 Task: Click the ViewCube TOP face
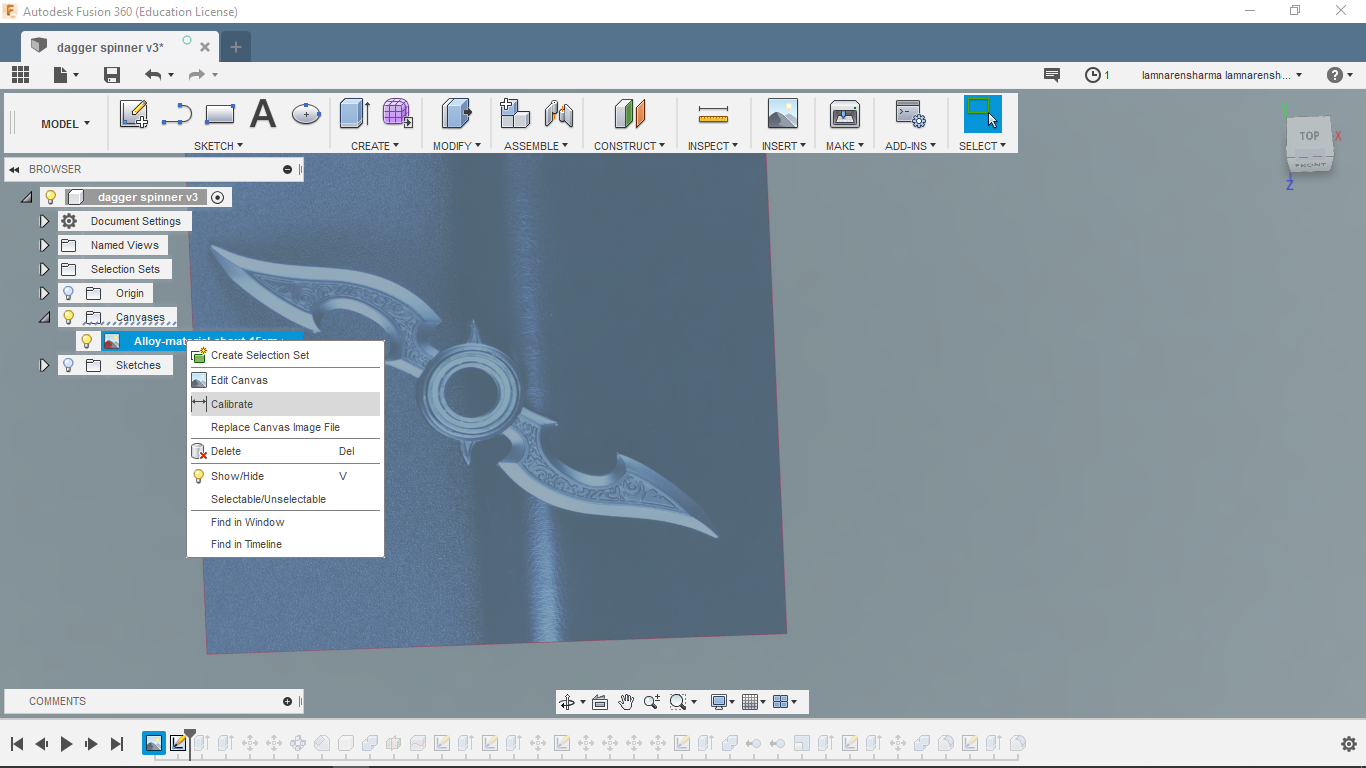click(x=1309, y=136)
